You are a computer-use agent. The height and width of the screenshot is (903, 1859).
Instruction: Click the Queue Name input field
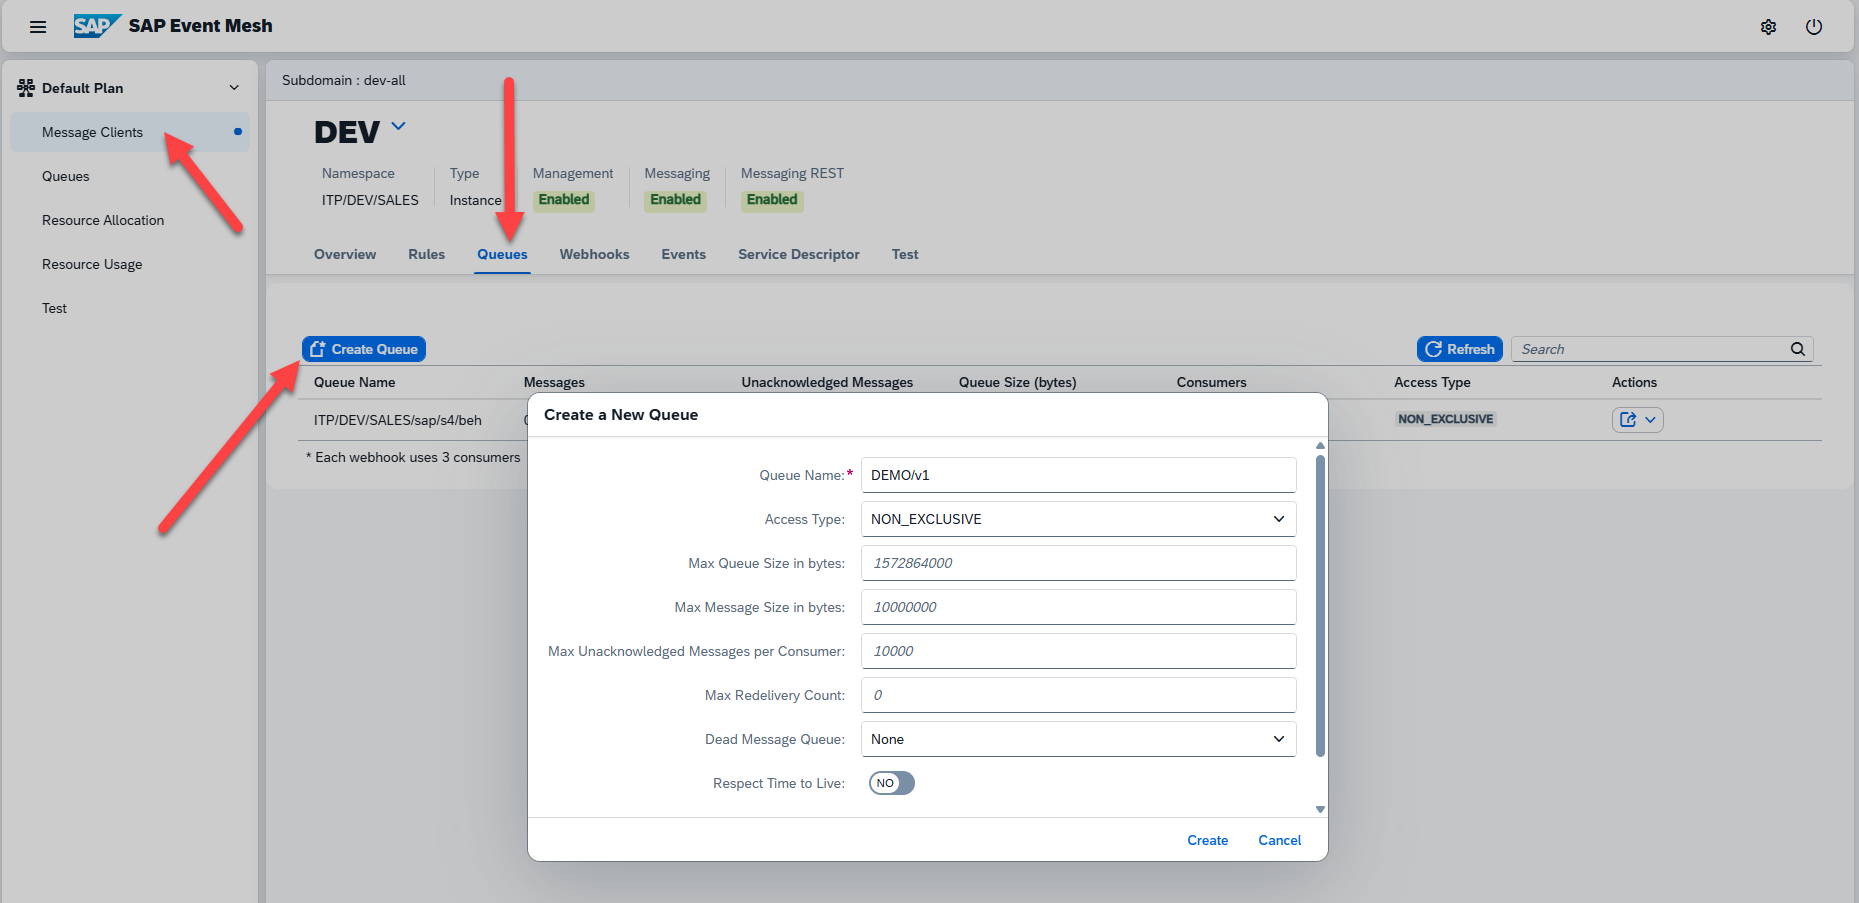pos(1078,475)
